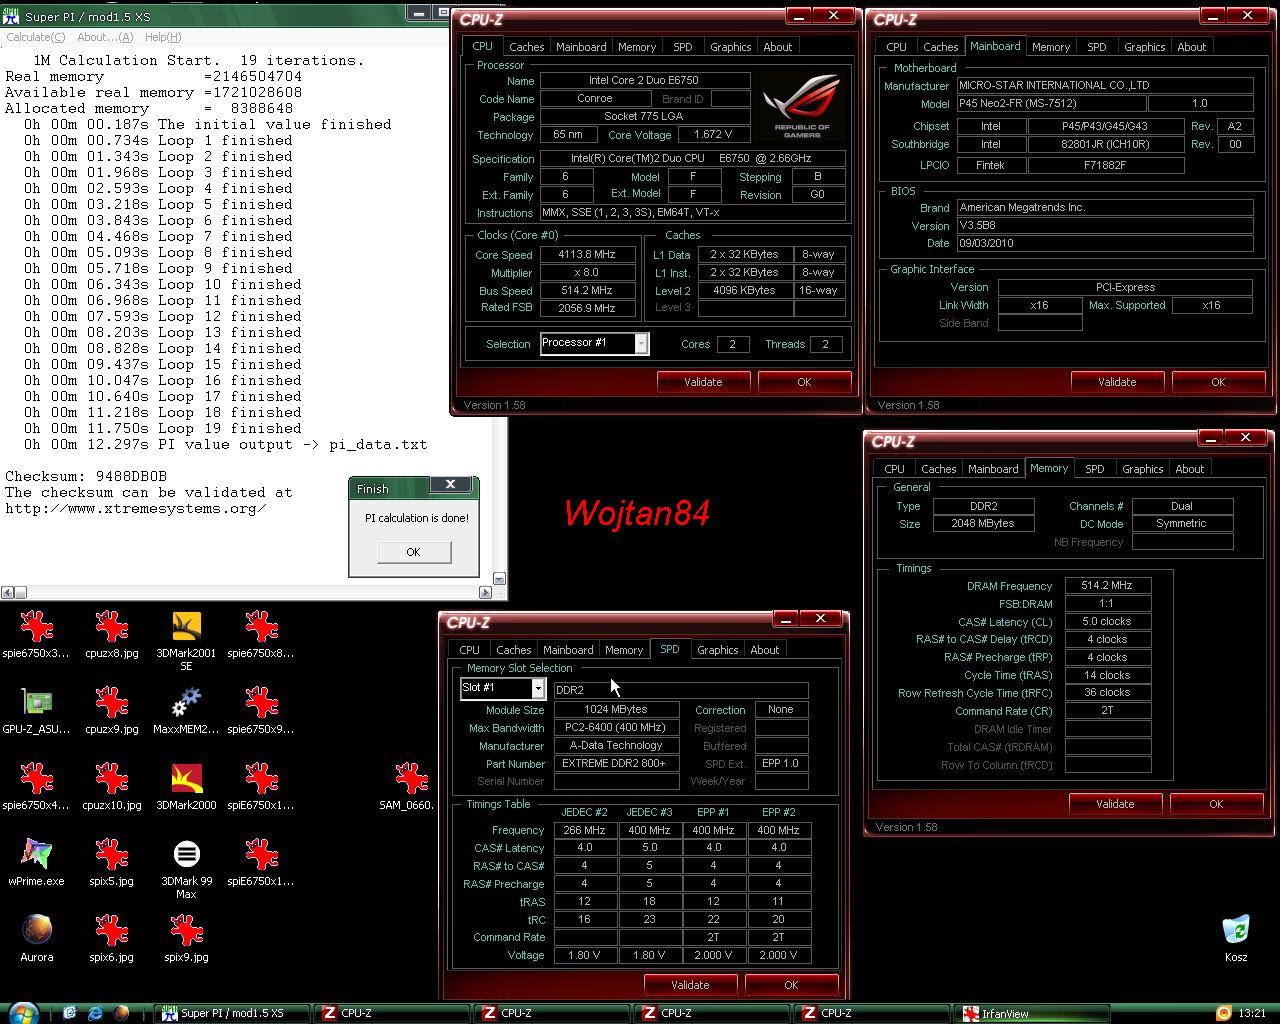The image size is (1280, 1024).
Task: Open About tab in CPU-Z Mainboard window
Action: 1191,47
